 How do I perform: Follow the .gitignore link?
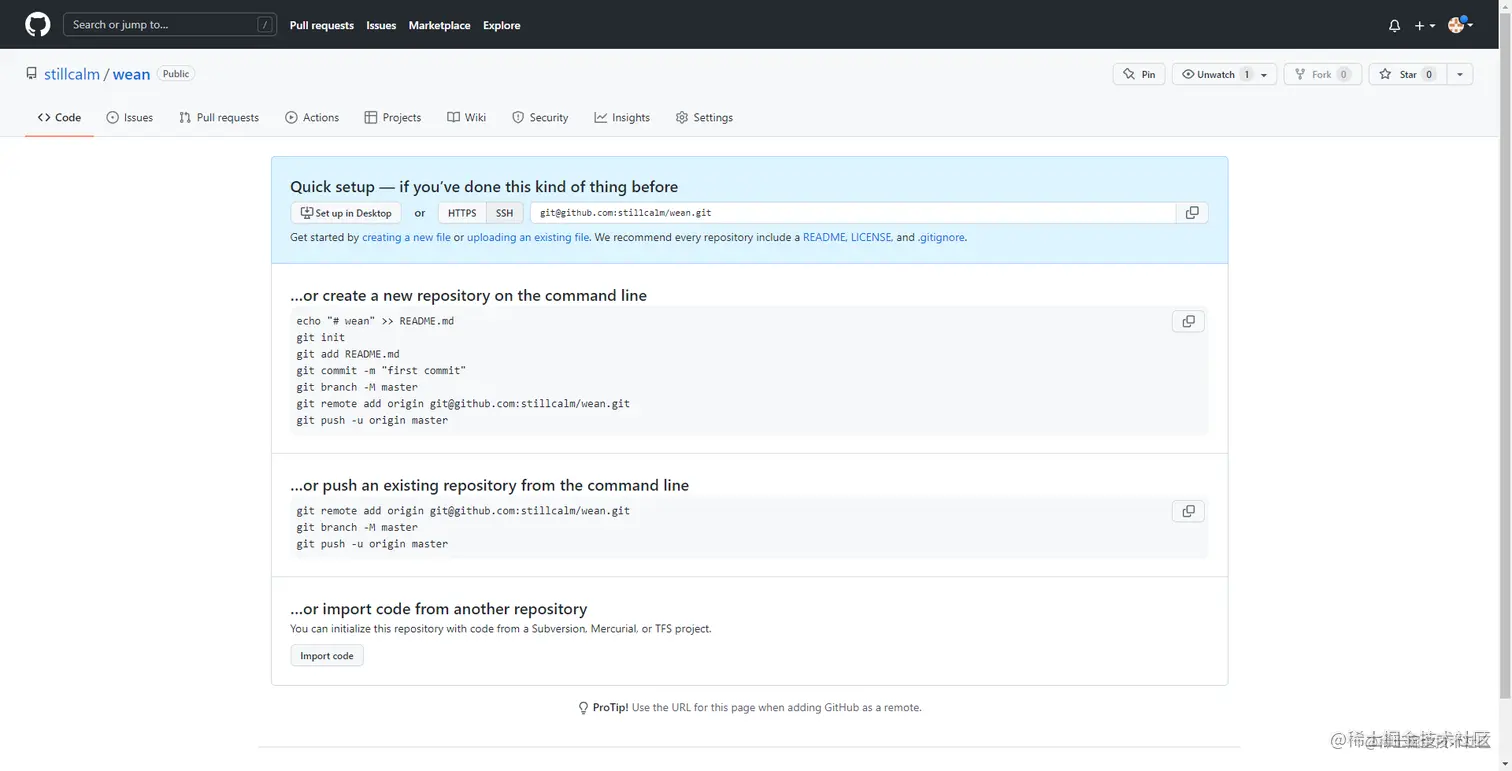[941, 238]
